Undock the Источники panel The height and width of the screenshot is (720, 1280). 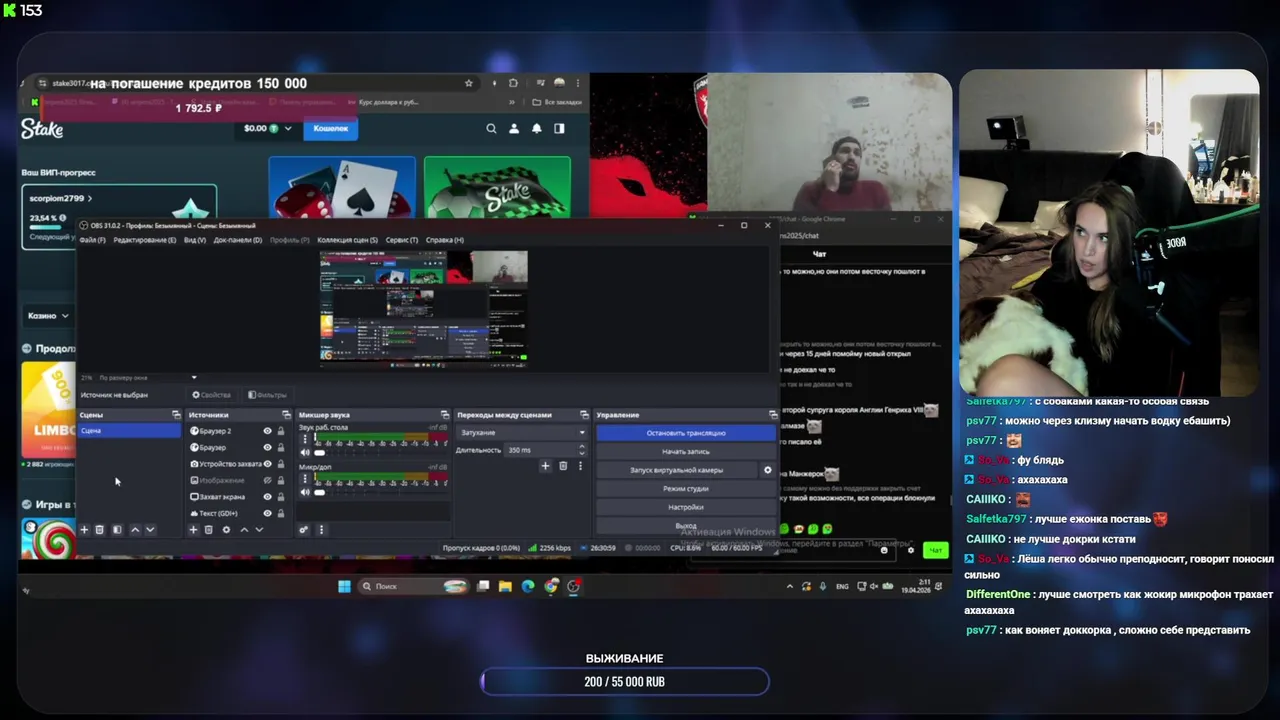point(286,415)
